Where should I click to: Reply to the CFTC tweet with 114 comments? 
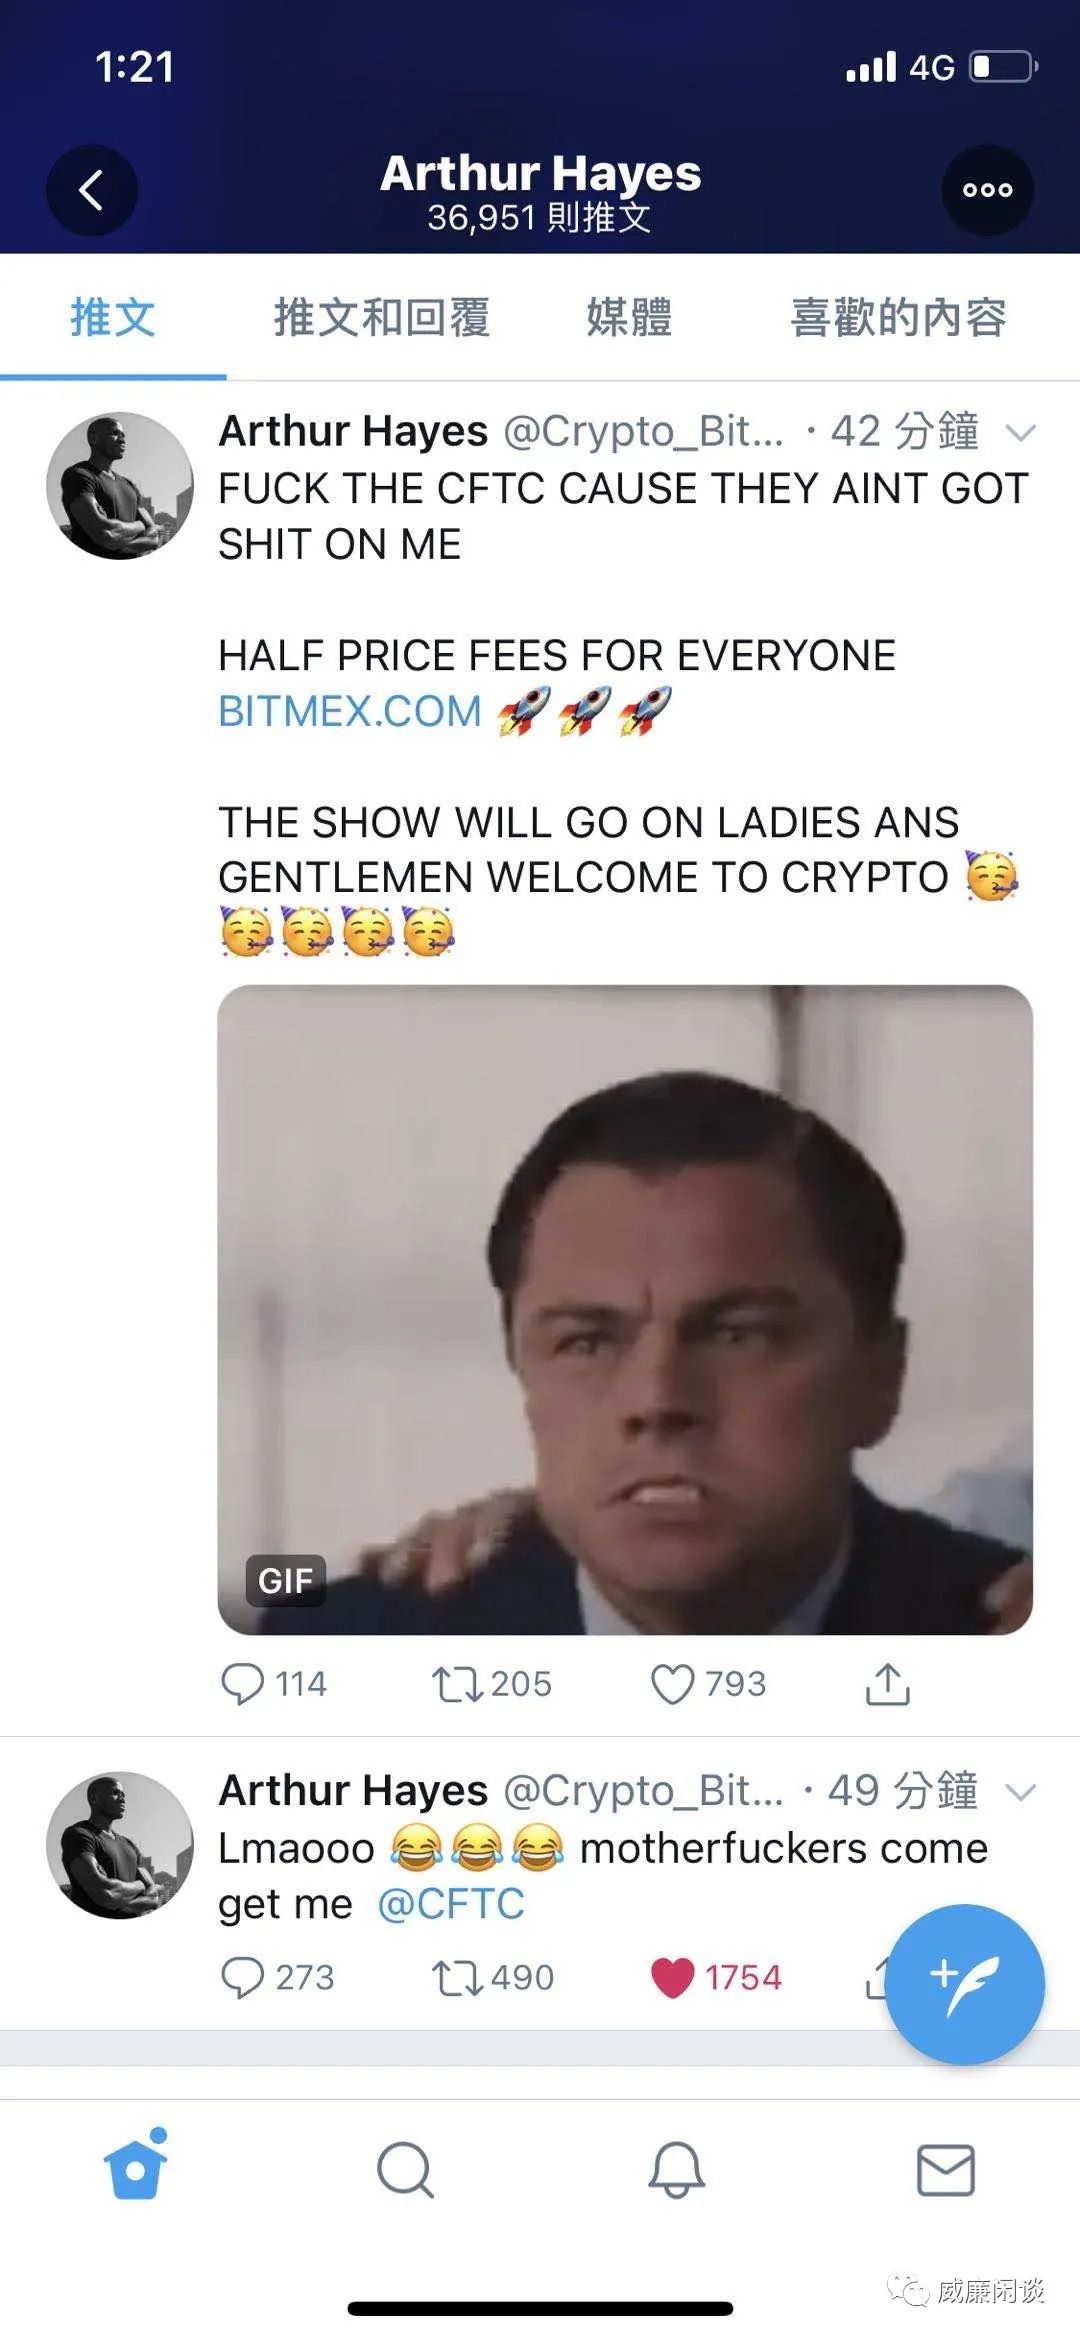243,1683
